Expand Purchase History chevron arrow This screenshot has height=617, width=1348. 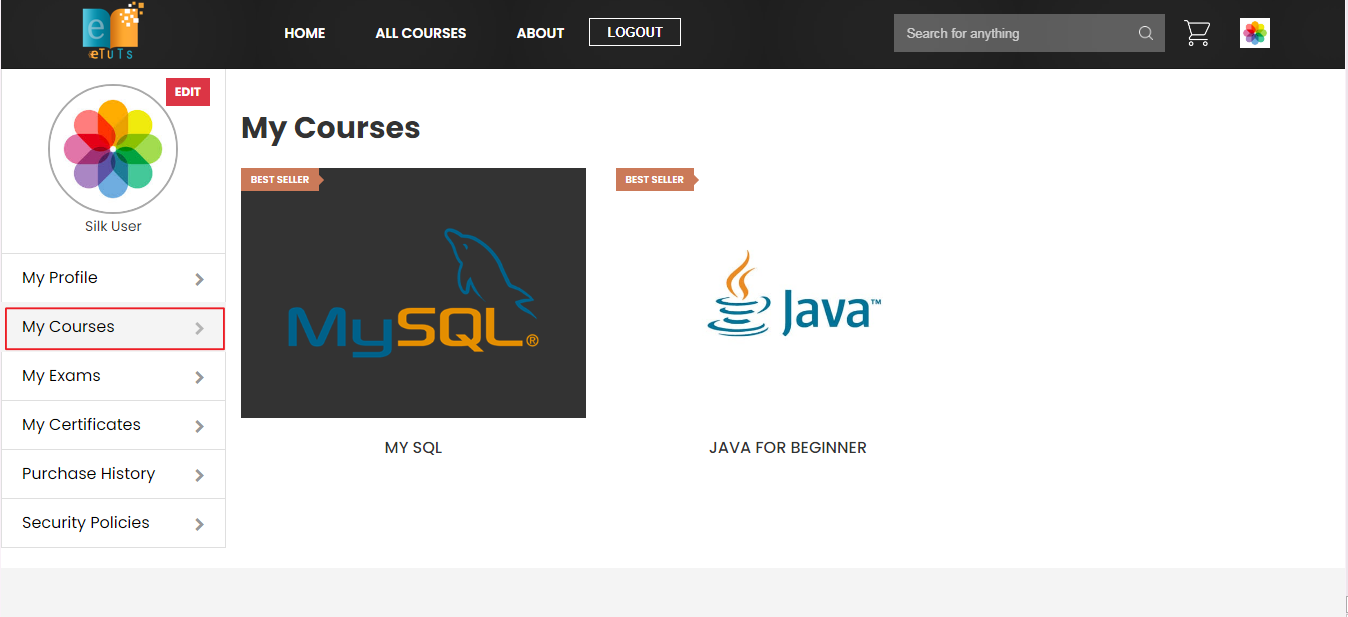[200, 475]
